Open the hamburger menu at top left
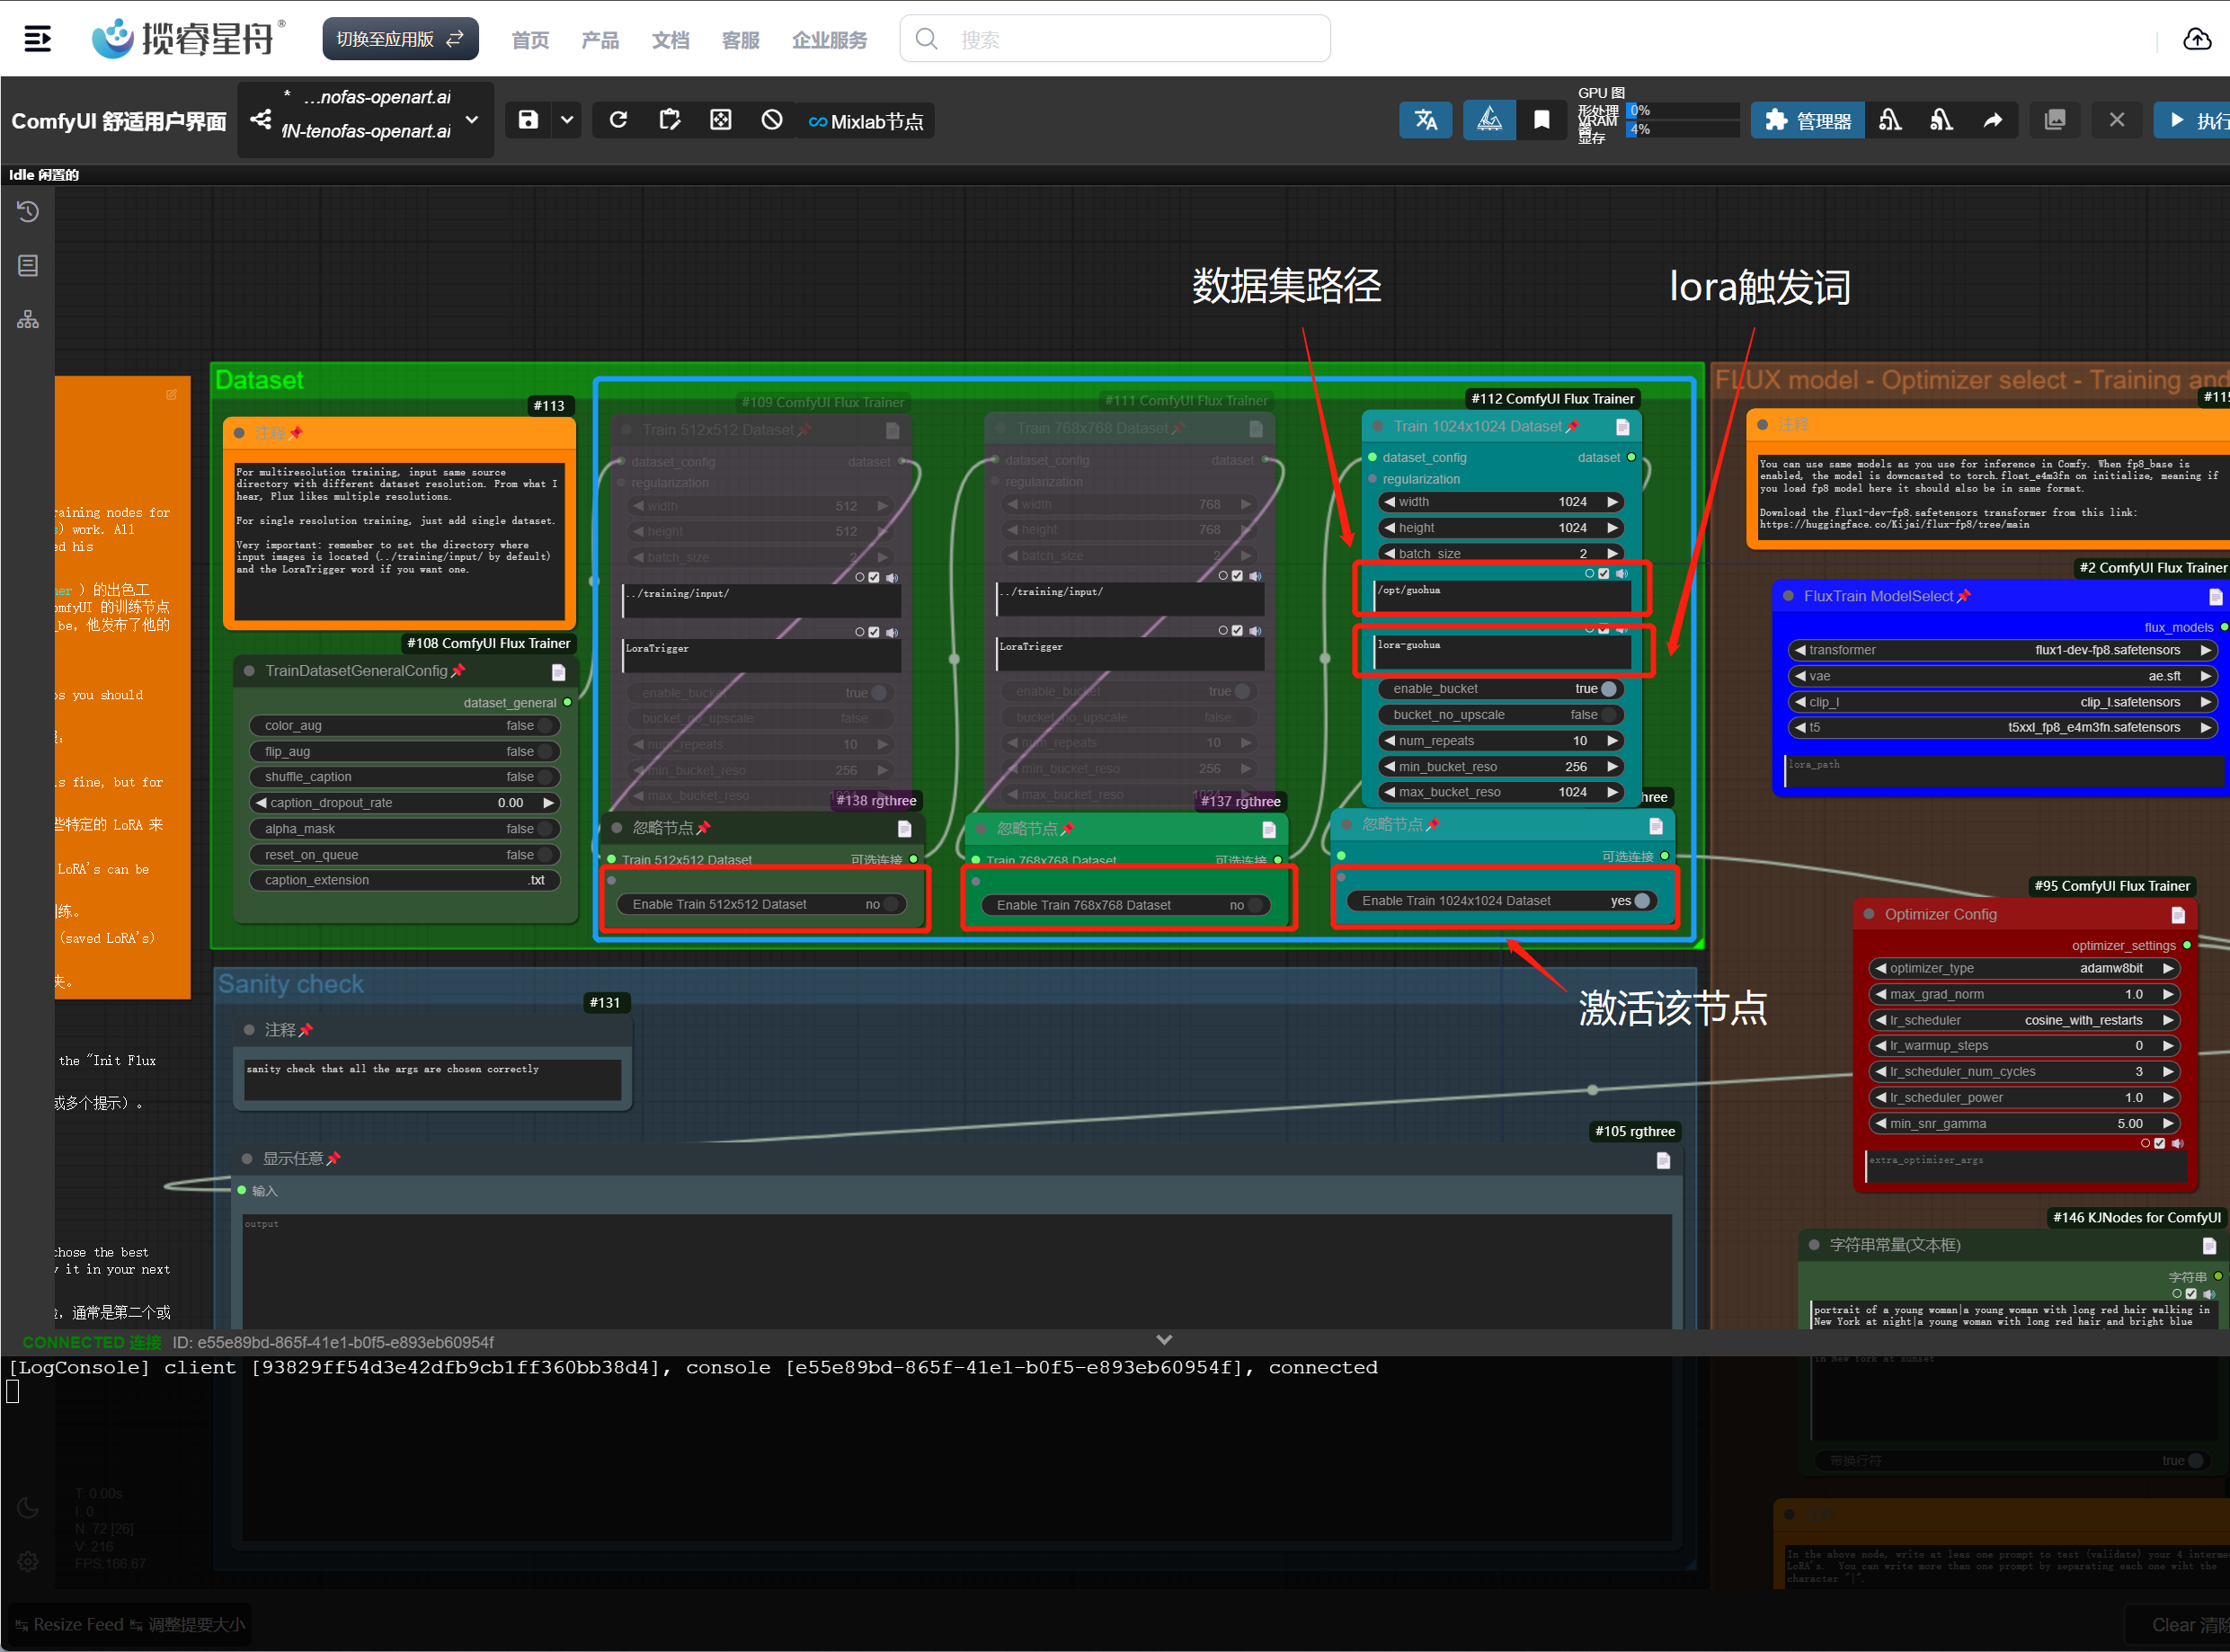2230x1652 pixels. coord(37,39)
